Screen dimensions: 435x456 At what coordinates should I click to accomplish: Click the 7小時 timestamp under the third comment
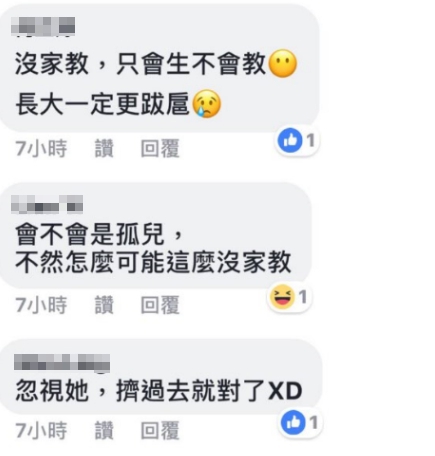41,430
